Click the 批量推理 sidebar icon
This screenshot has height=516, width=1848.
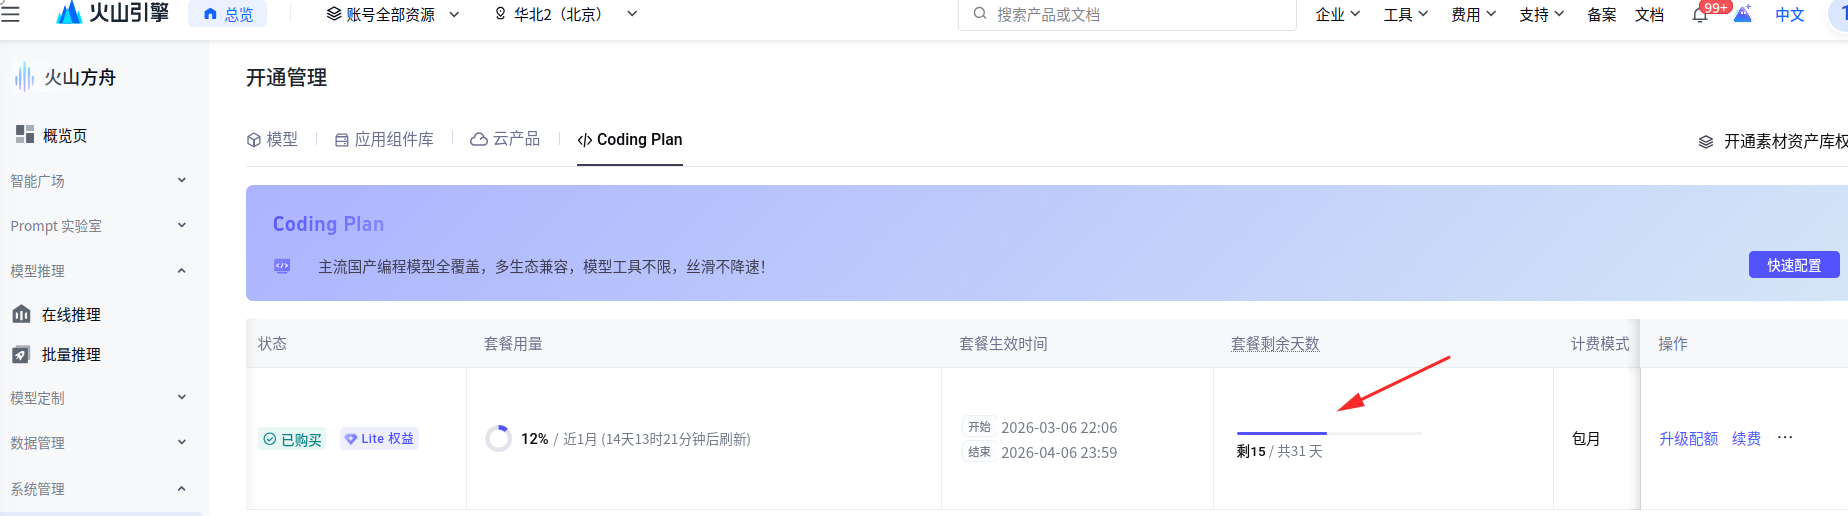pyautogui.click(x=21, y=355)
